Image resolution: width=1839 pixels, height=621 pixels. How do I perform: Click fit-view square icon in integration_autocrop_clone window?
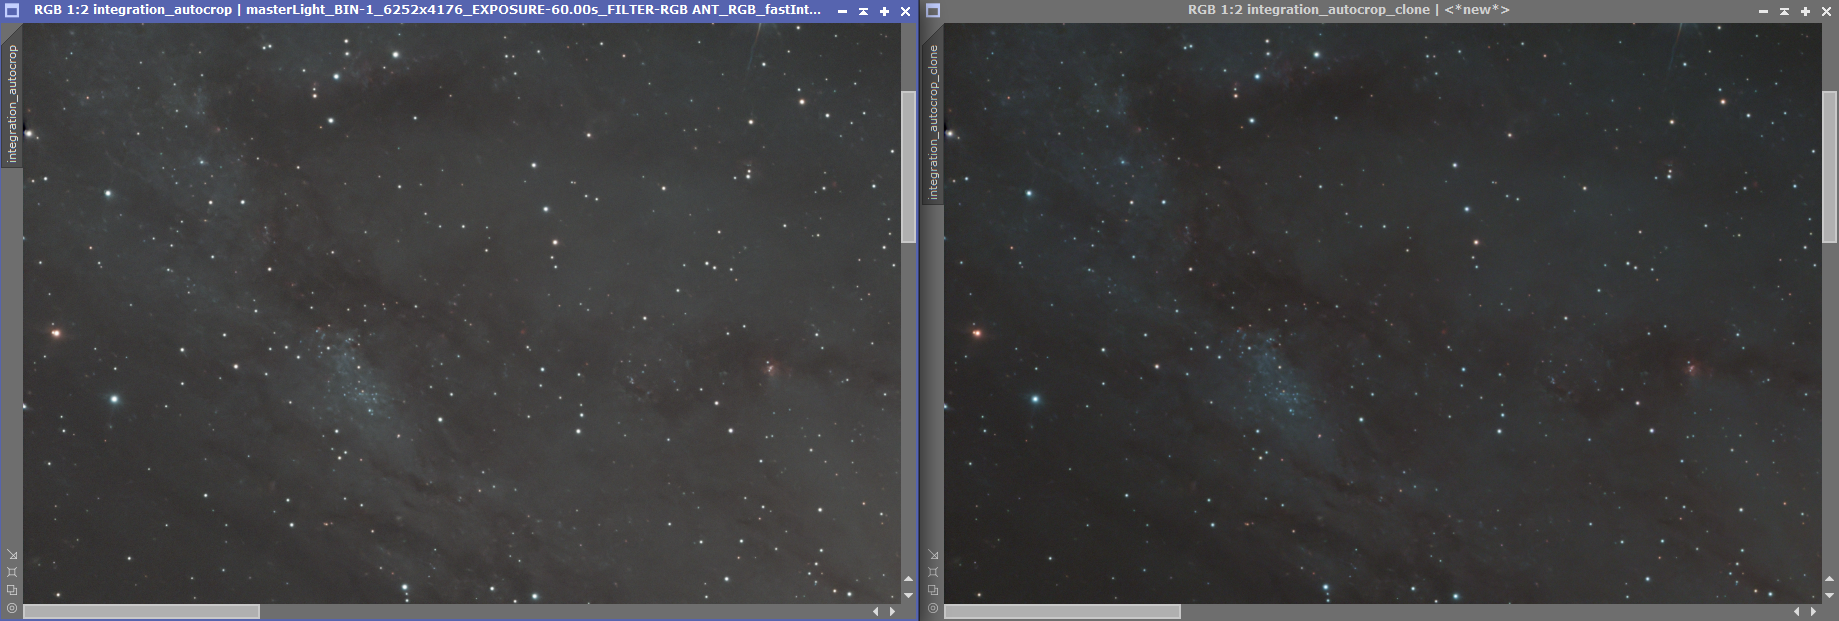pyautogui.click(x=933, y=572)
